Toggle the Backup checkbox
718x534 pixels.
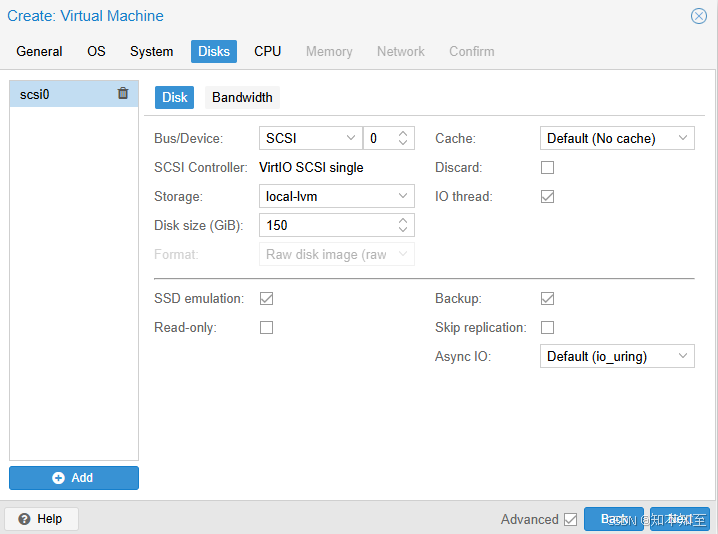[547, 299]
